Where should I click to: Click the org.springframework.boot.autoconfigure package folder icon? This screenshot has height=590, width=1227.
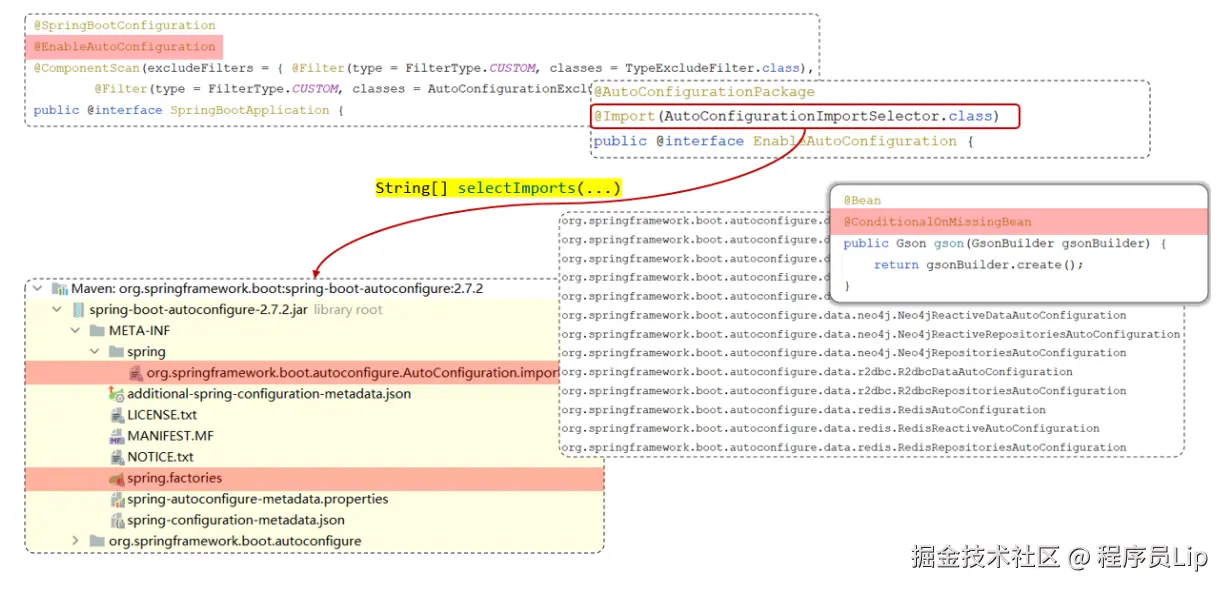coord(97,541)
